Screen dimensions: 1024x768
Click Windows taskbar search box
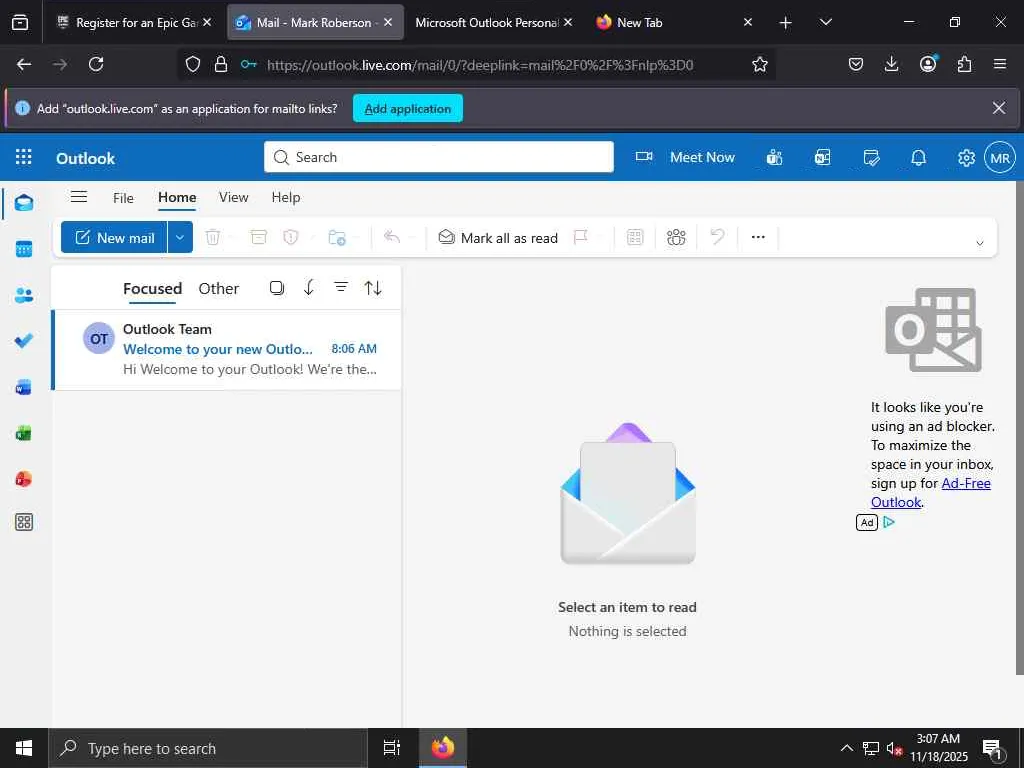point(208,748)
